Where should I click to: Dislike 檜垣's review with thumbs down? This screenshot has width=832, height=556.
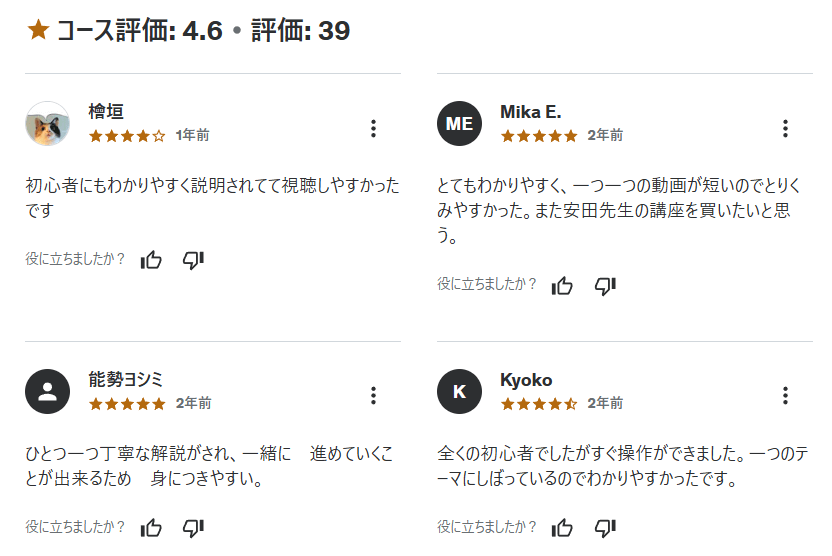click(x=193, y=260)
